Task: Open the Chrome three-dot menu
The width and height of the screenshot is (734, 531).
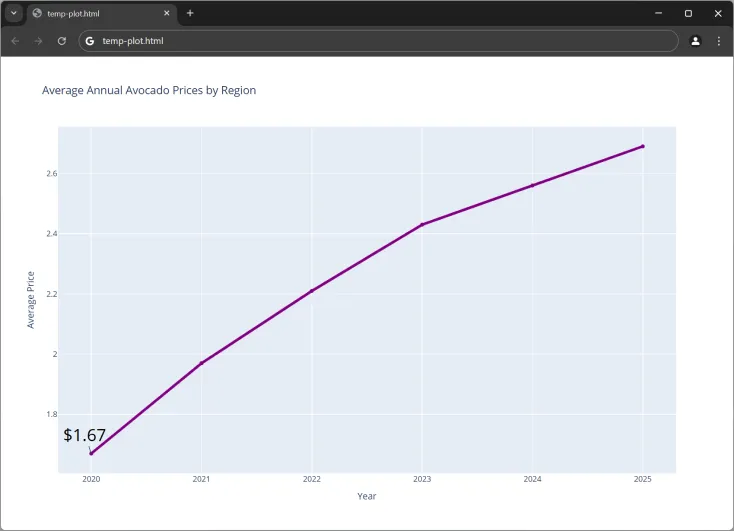Action: tap(719, 41)
